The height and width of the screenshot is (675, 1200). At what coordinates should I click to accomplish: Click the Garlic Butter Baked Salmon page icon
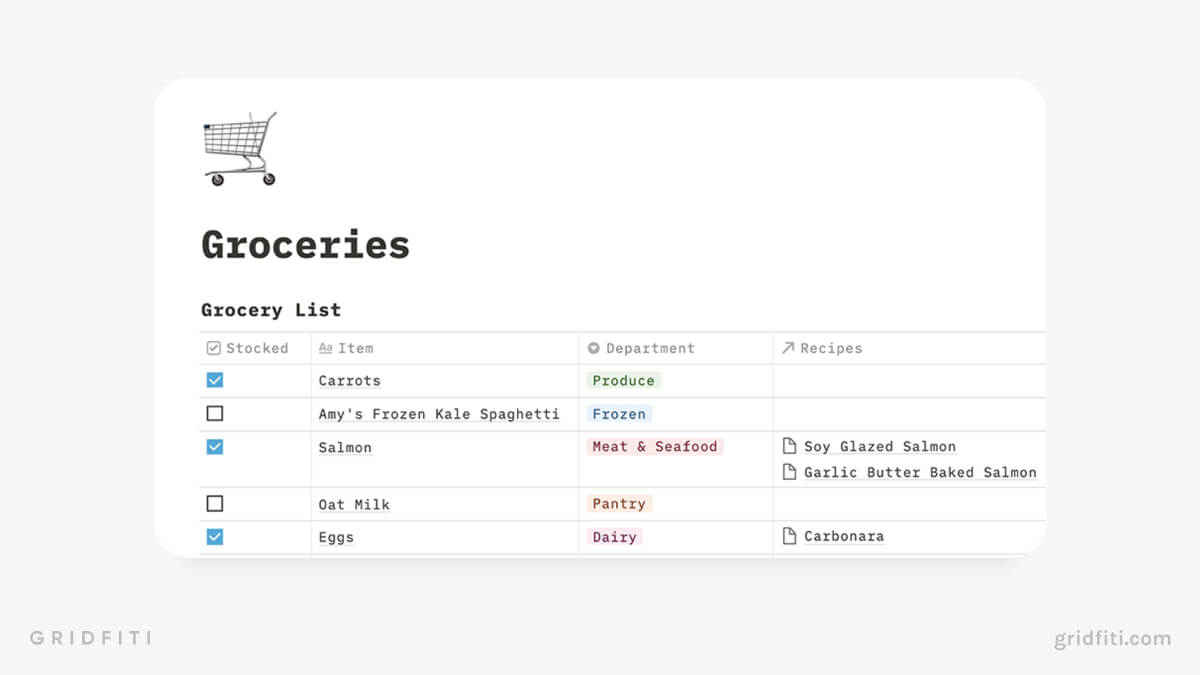(x=789, y=472)
